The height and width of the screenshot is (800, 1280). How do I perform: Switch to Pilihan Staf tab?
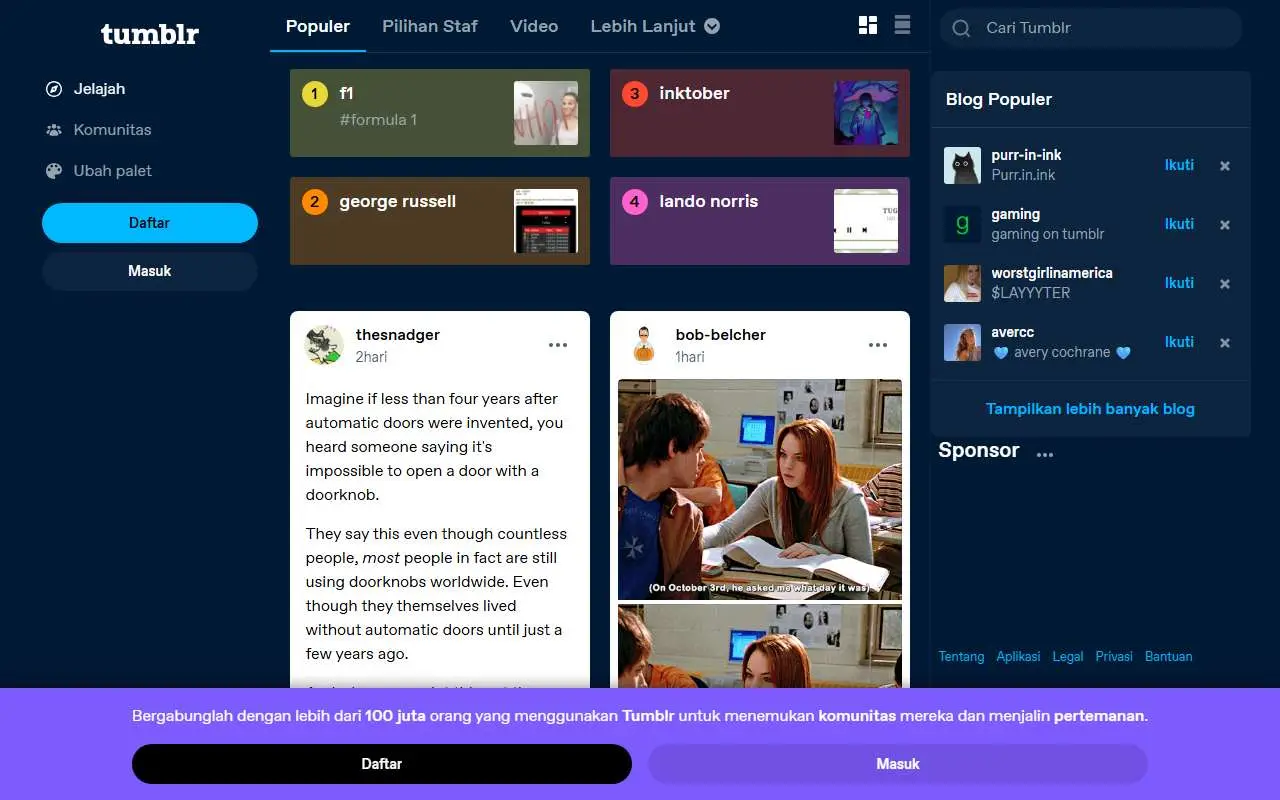[430, 26]
